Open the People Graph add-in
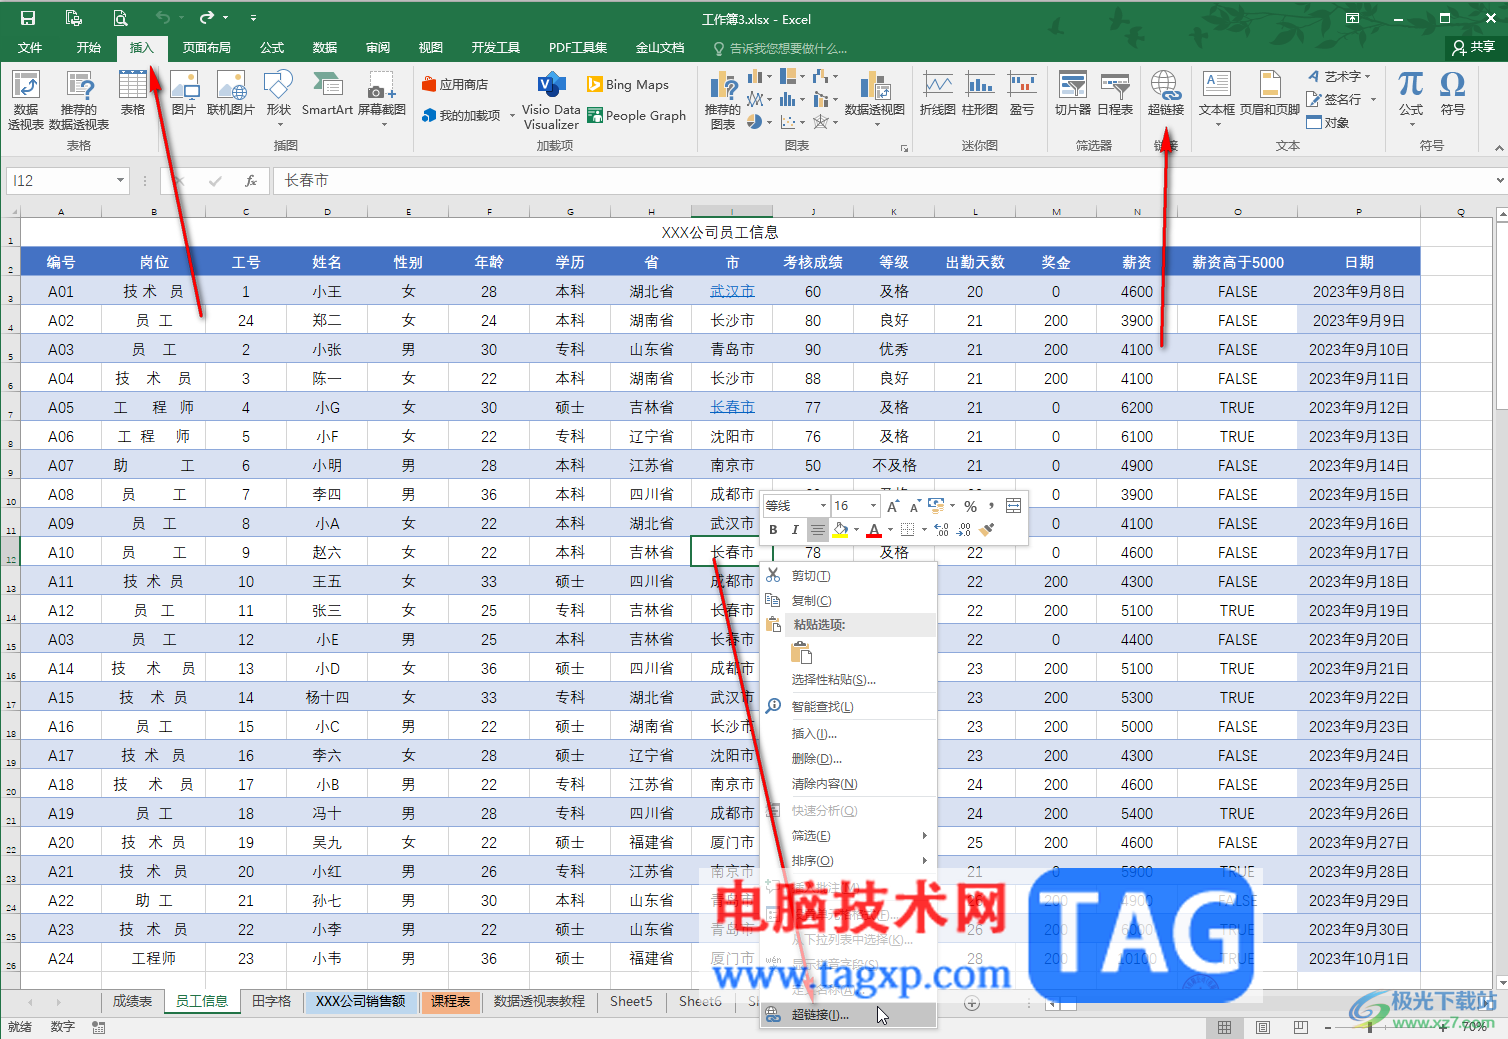 click(x=636, y=116)
